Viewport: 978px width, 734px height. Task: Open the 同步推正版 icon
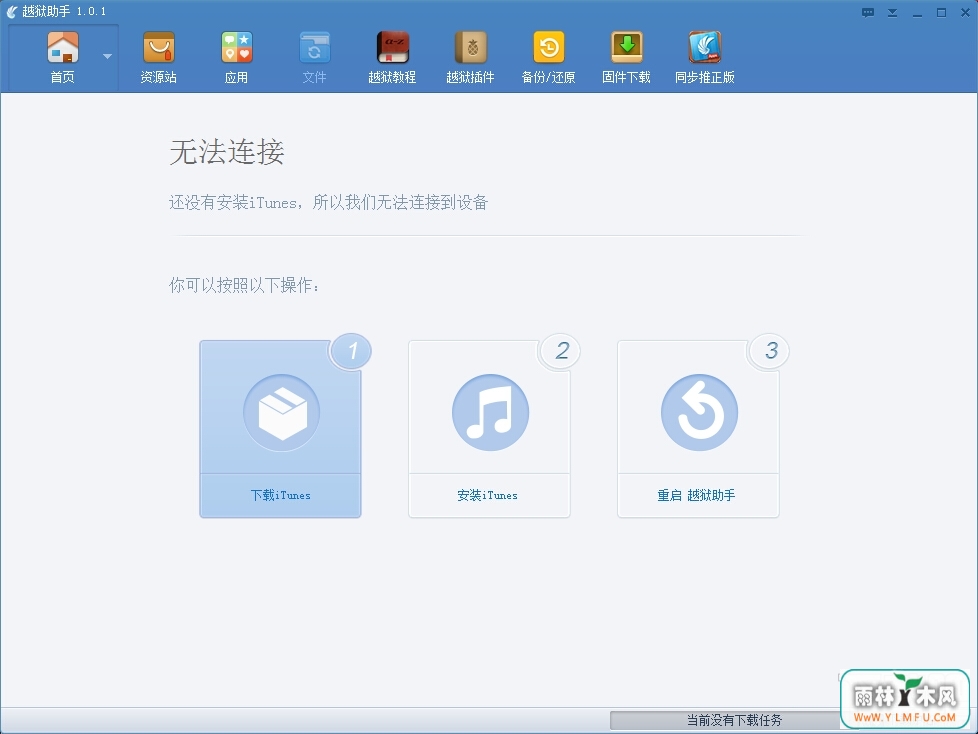point(704,48)
